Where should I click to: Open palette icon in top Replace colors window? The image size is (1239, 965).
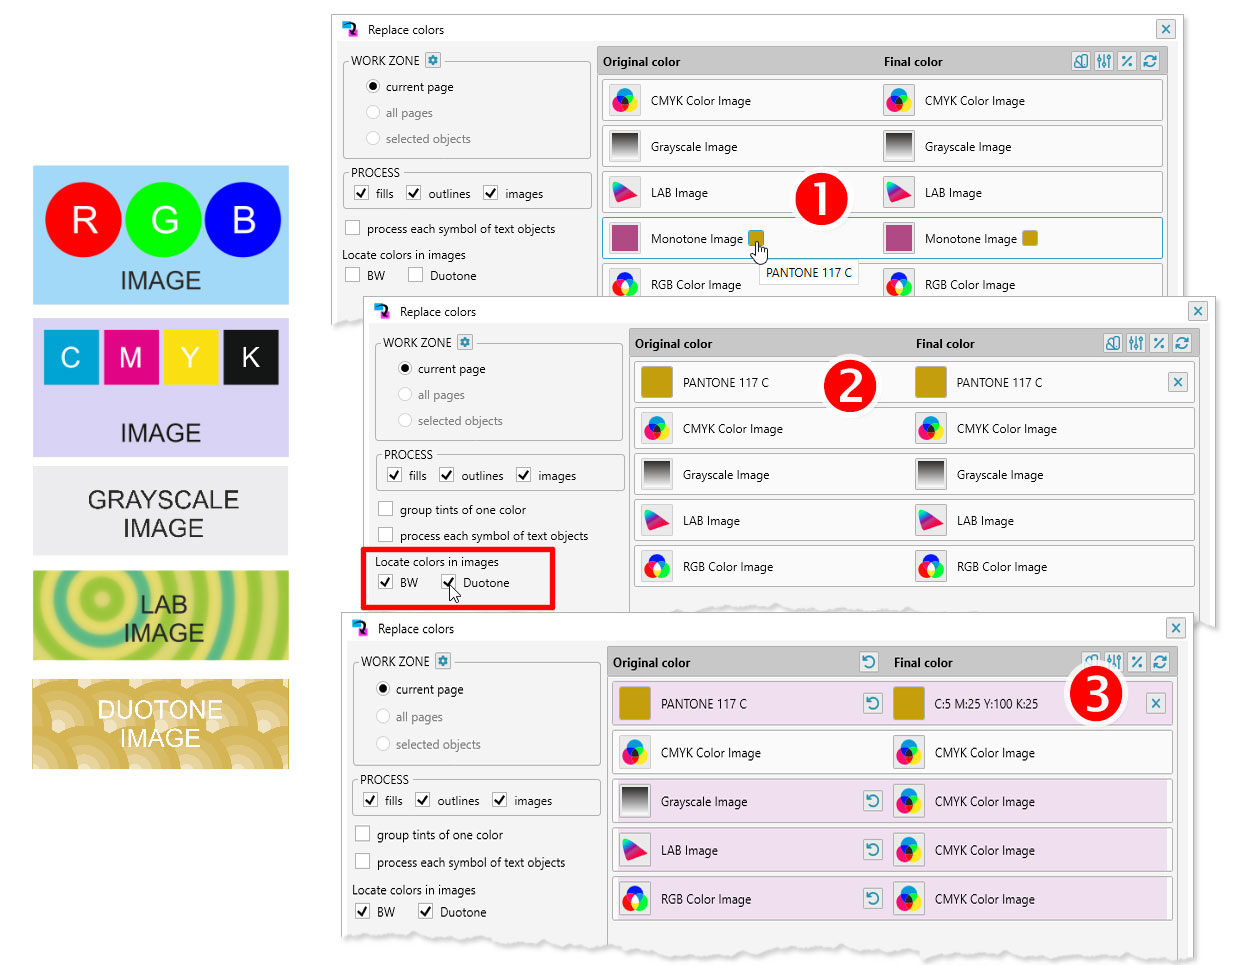(x=1081, y=61)
